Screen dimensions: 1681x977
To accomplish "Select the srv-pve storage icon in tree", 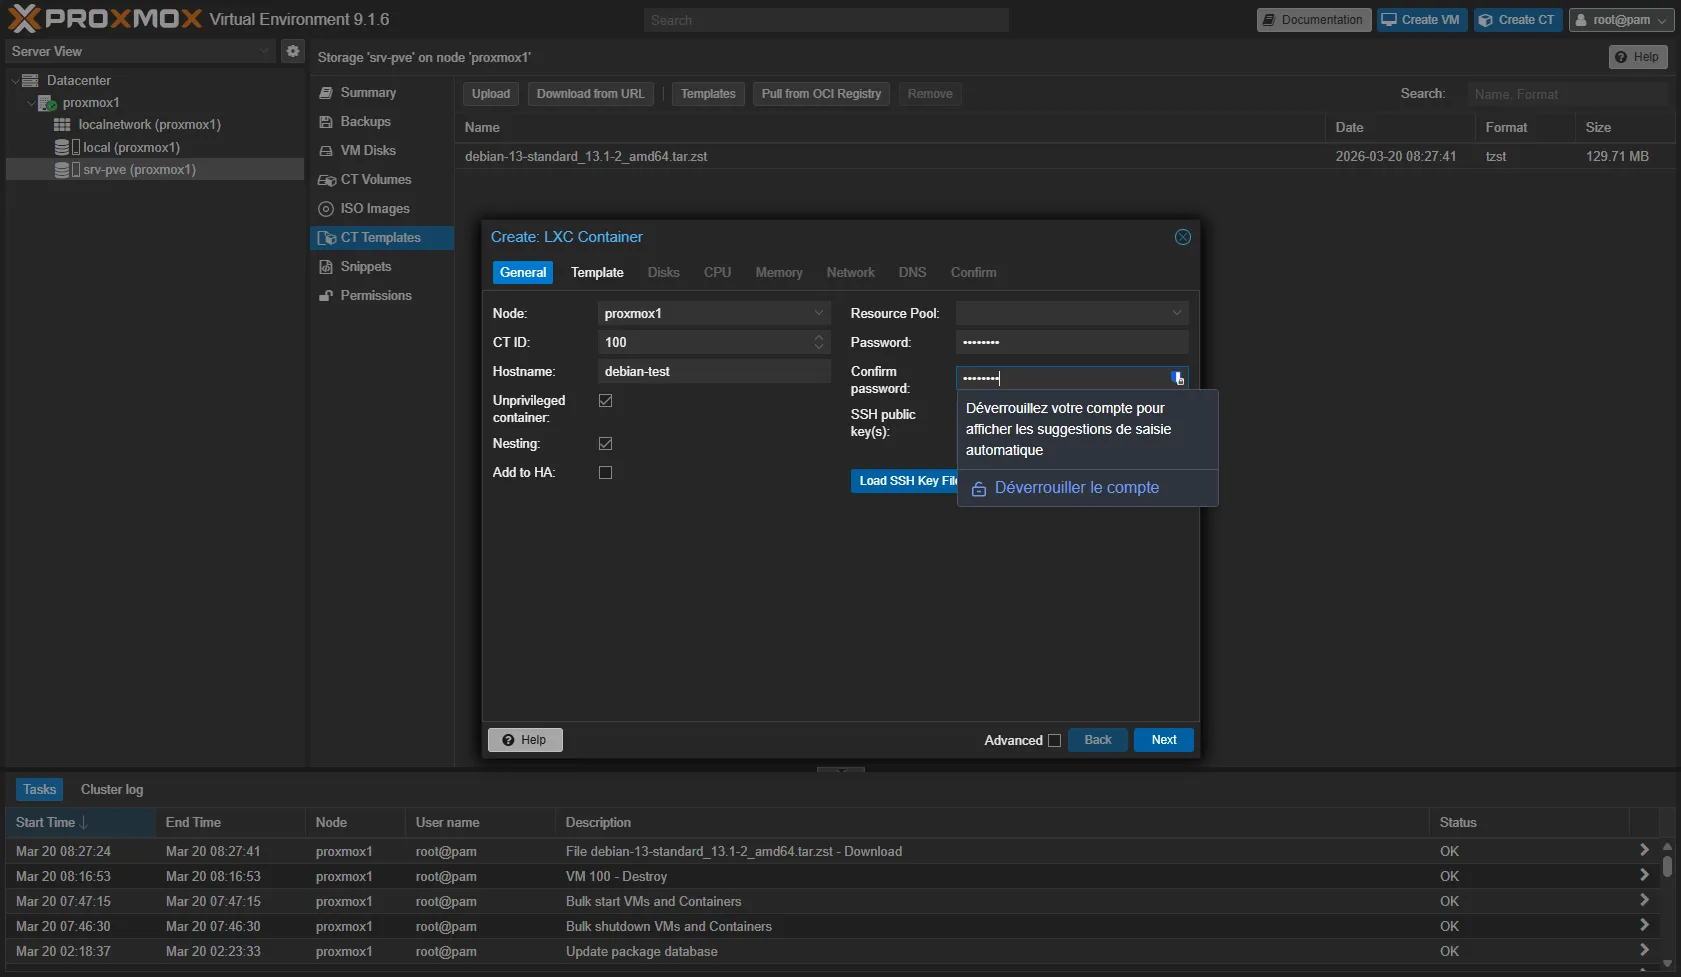I will point(62,170).
